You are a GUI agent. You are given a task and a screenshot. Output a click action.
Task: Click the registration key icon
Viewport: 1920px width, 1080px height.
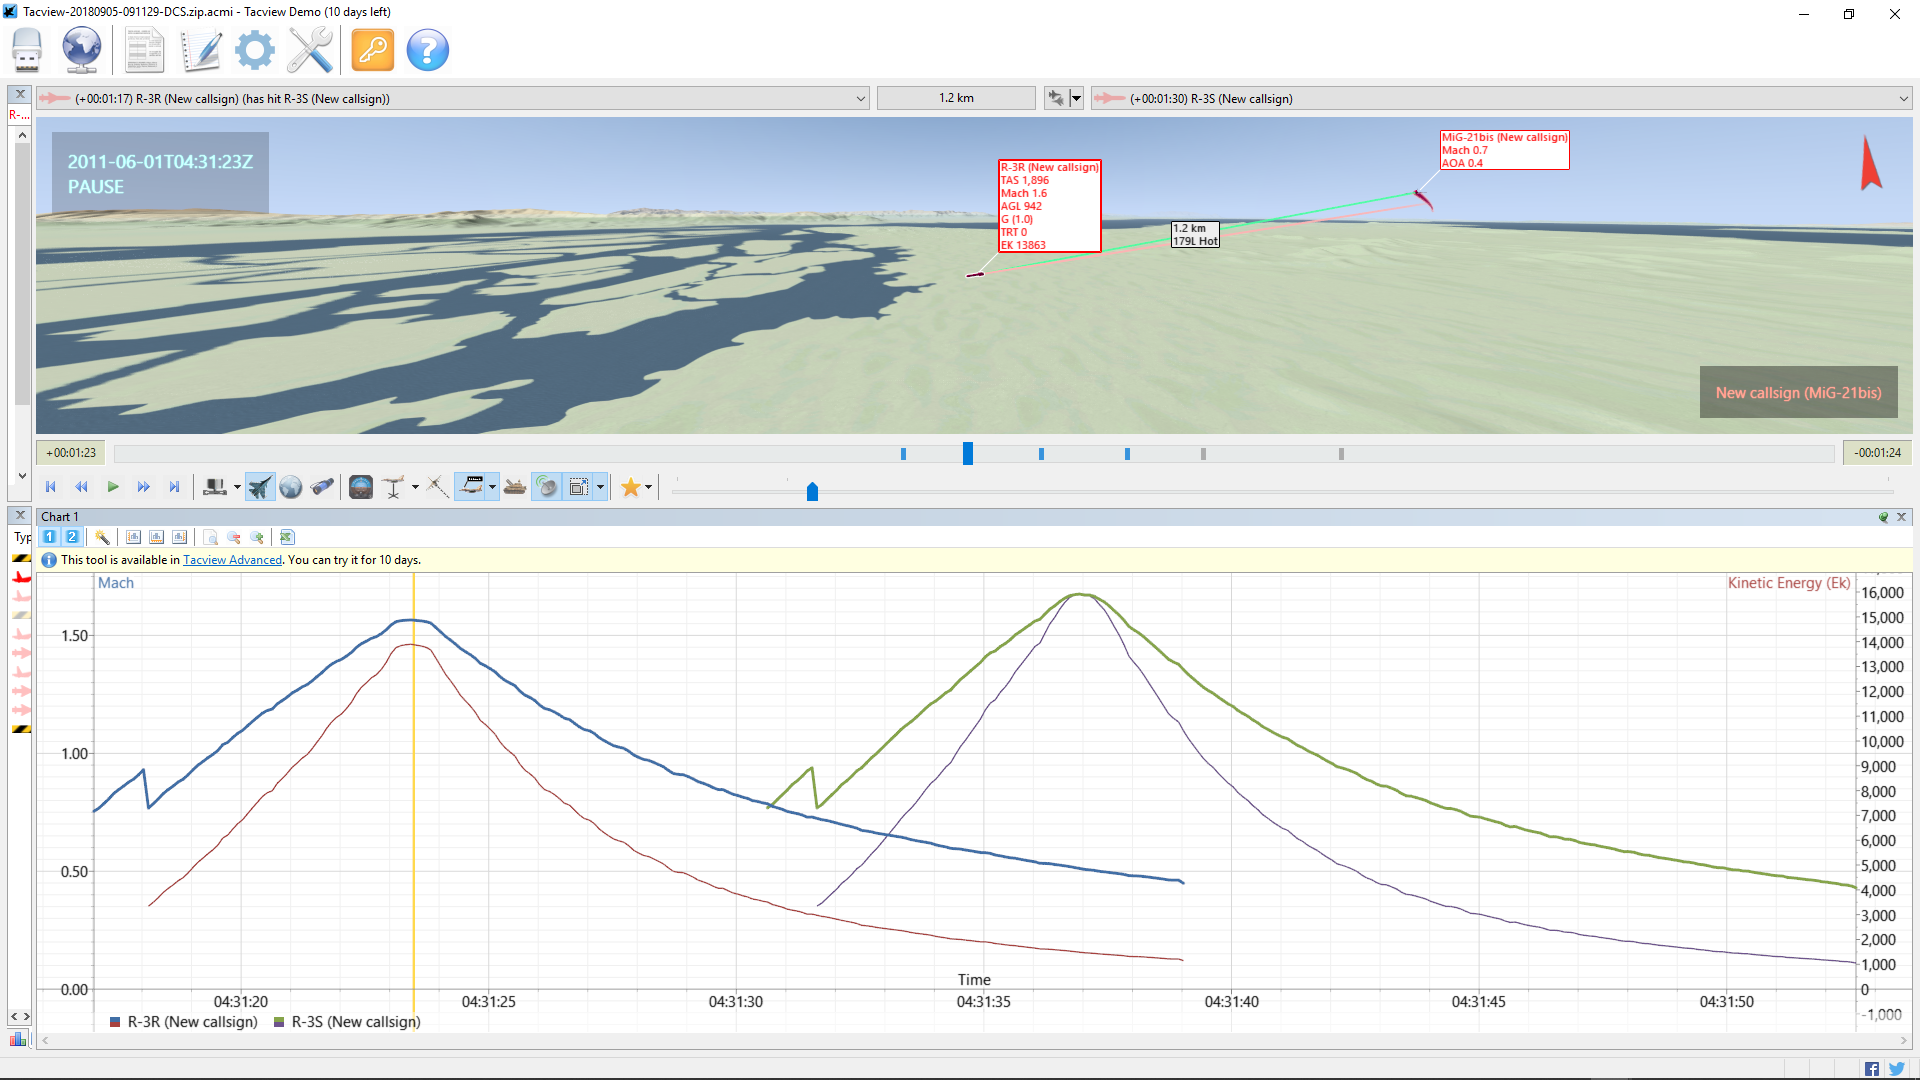(373, 50)
